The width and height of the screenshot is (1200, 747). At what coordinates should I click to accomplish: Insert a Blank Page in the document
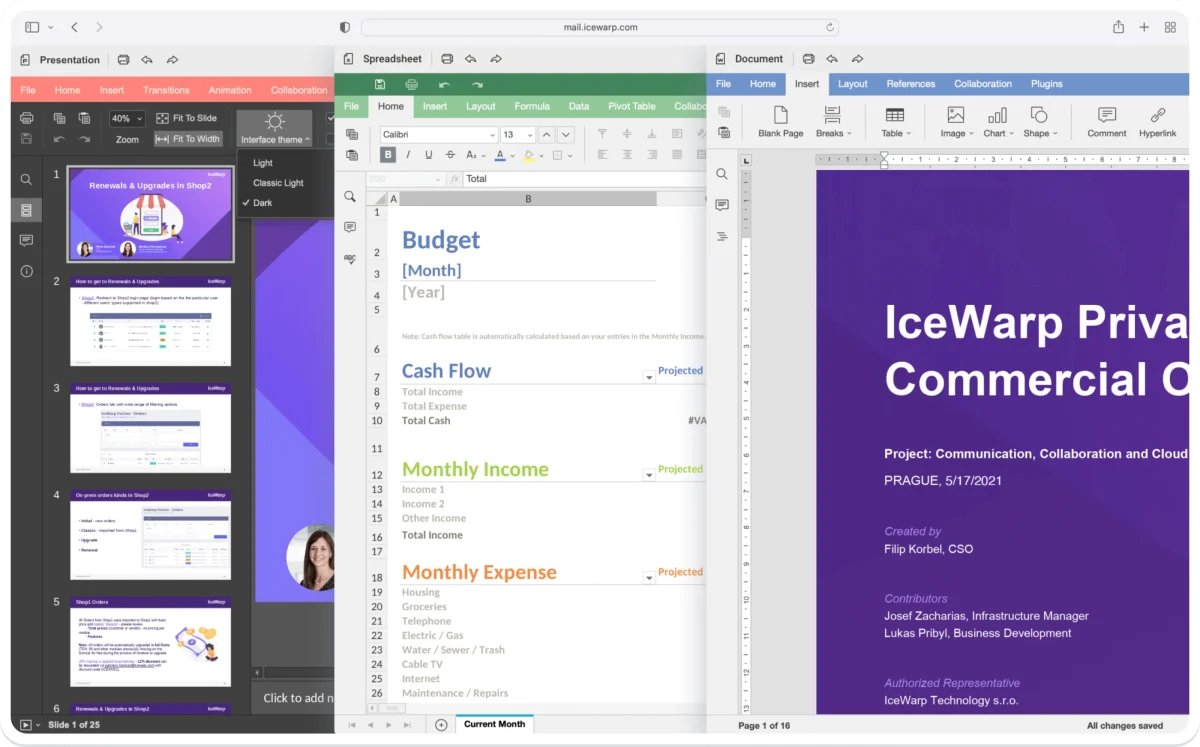(x=781, y=122)
